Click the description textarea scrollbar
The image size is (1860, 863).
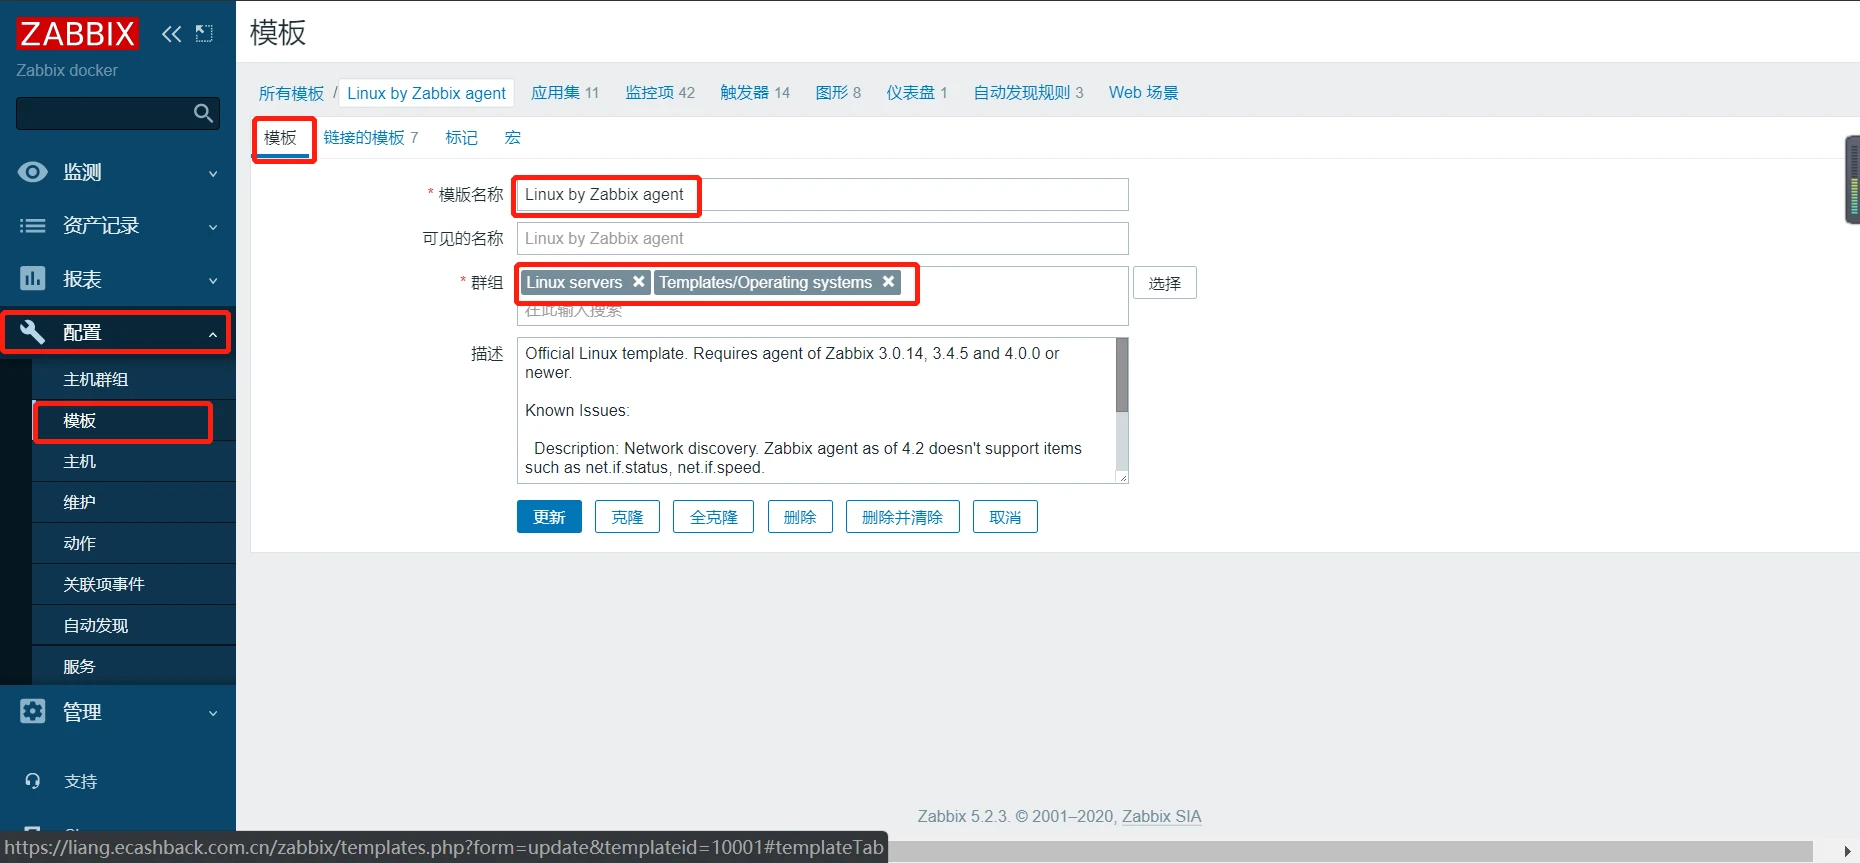pyautogui.click(x=1122, y=375)
